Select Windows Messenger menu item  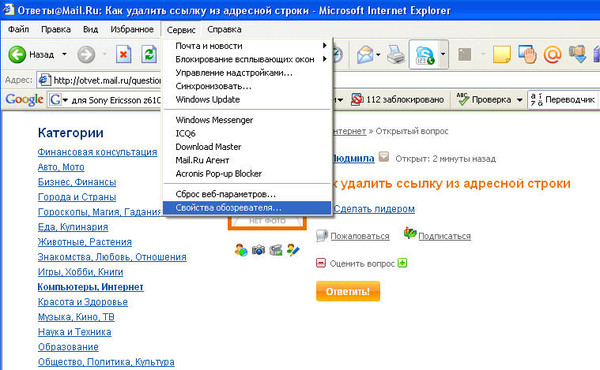pos(247,120)
